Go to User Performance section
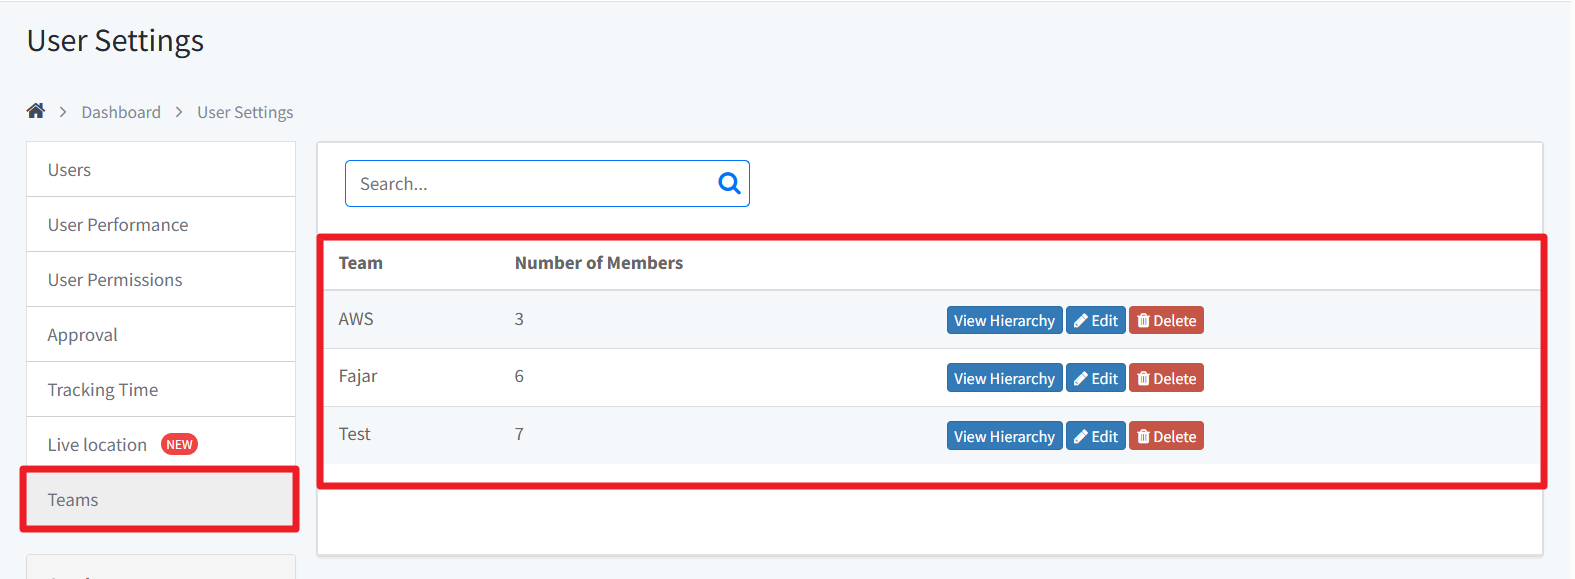The height and width of the screenshot is (579, 1575). 118,225
